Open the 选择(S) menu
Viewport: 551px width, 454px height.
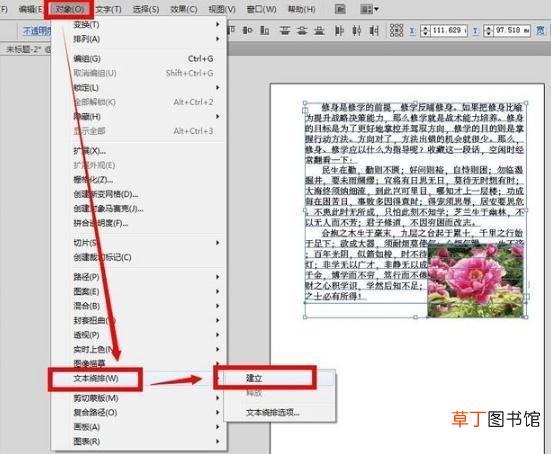(146, 9)
